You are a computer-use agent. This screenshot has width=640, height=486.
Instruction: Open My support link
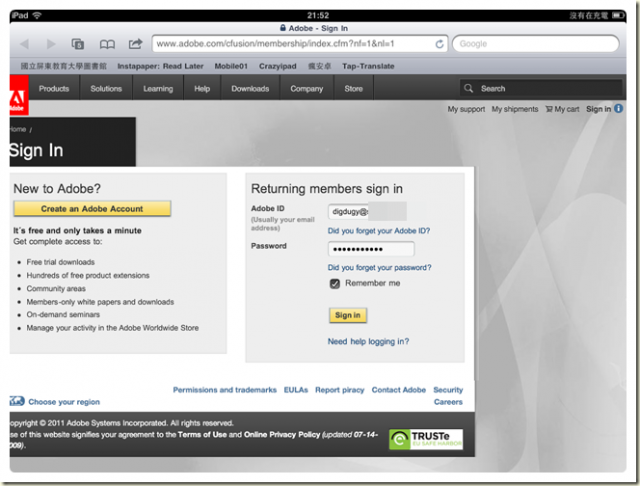tap(466, 109)
